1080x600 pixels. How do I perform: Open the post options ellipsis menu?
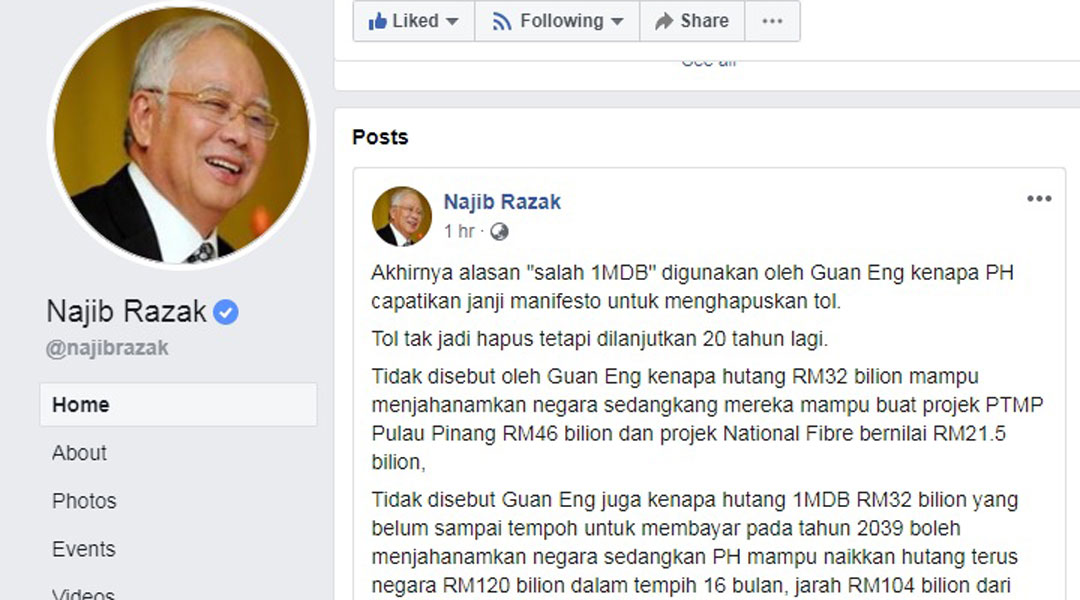pos(1039,199)
